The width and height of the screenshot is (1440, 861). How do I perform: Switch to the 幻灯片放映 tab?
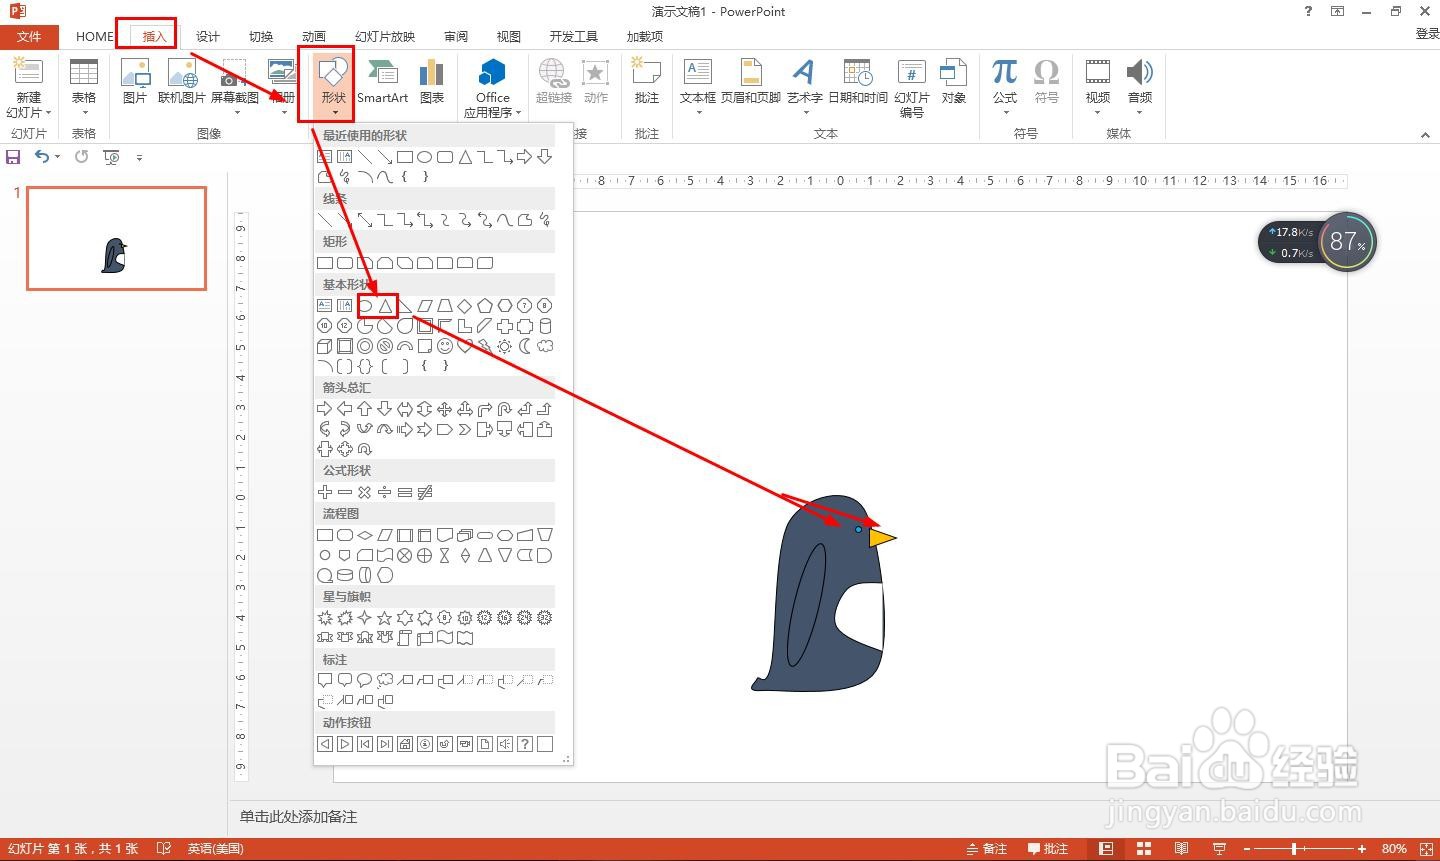pos(385,36)
